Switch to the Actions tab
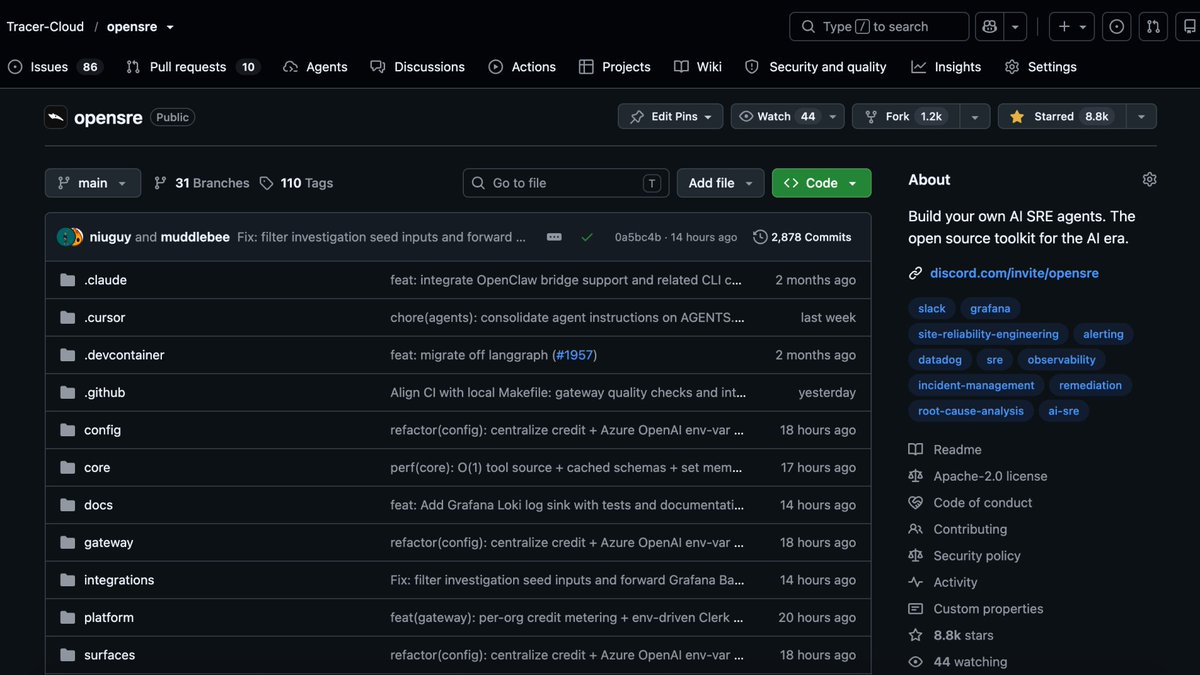Screen dimensions: 1200x675 point(522,67)
